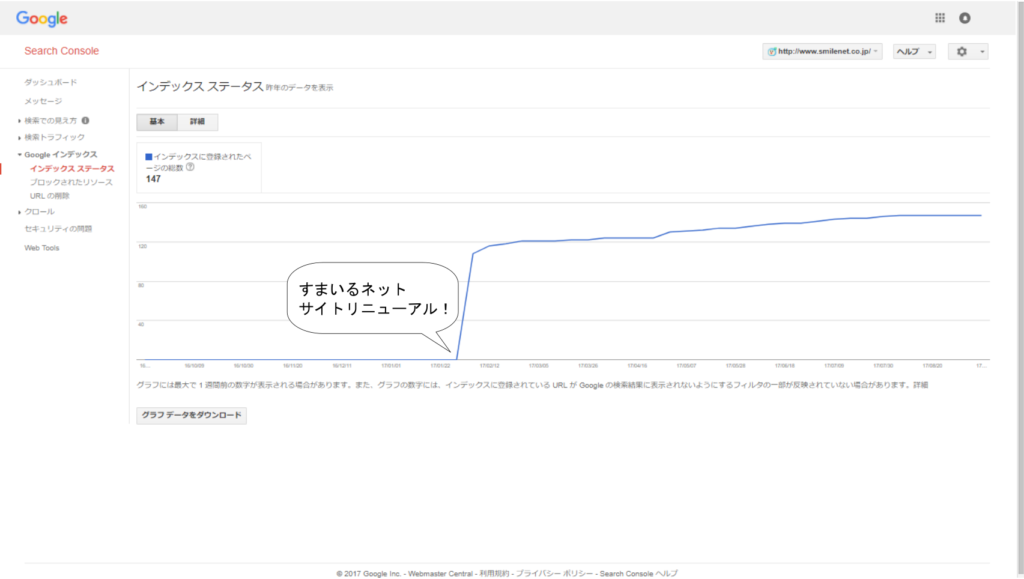
Task: Open プライバシー ポリシー footer link
Action: [x=554, y=574]
